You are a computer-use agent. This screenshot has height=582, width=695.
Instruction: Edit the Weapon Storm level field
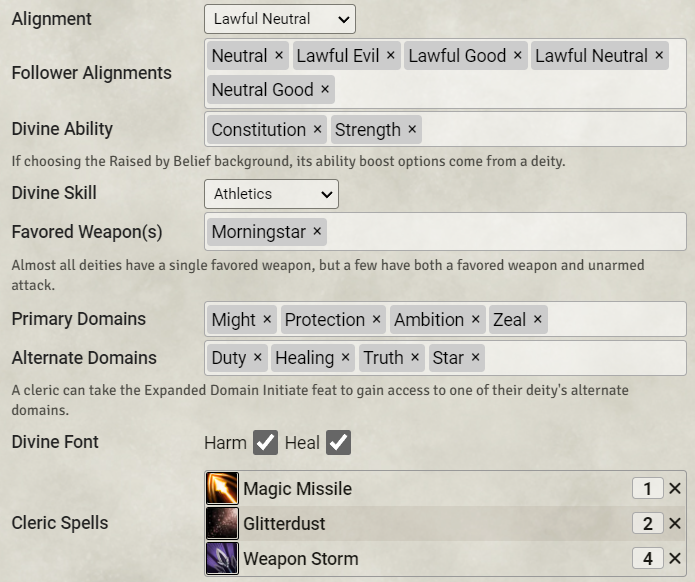(647, 558)
